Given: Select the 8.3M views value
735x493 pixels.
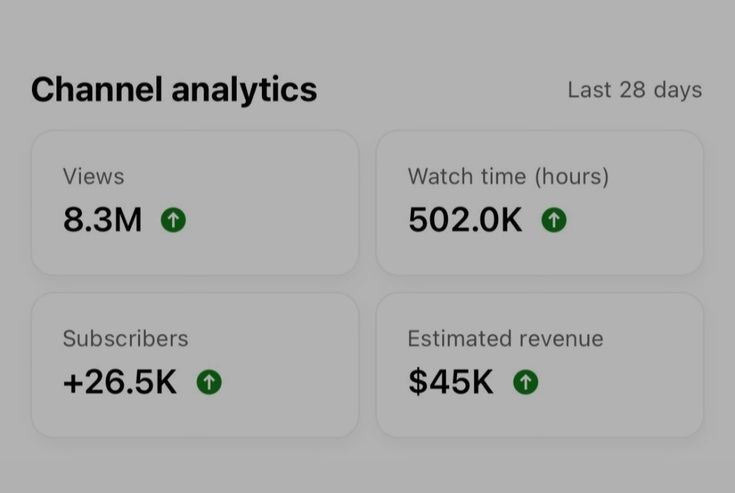Looking at the screenshot, I should point(103,220).
